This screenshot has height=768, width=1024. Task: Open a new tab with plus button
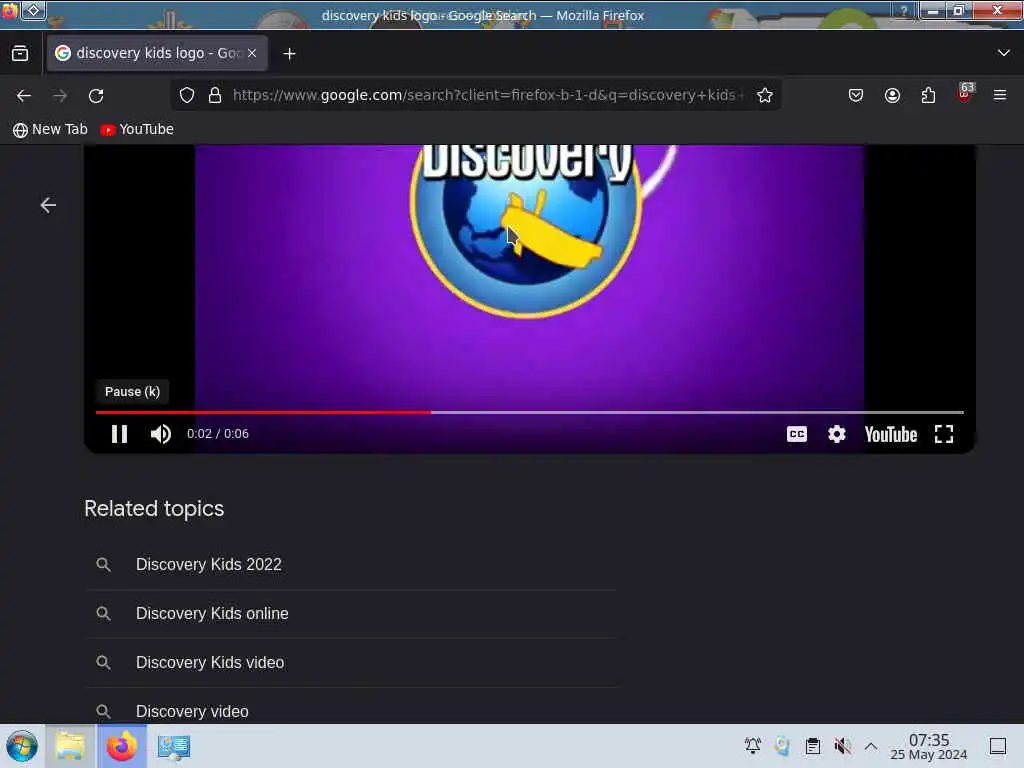[x=289, y=54]
